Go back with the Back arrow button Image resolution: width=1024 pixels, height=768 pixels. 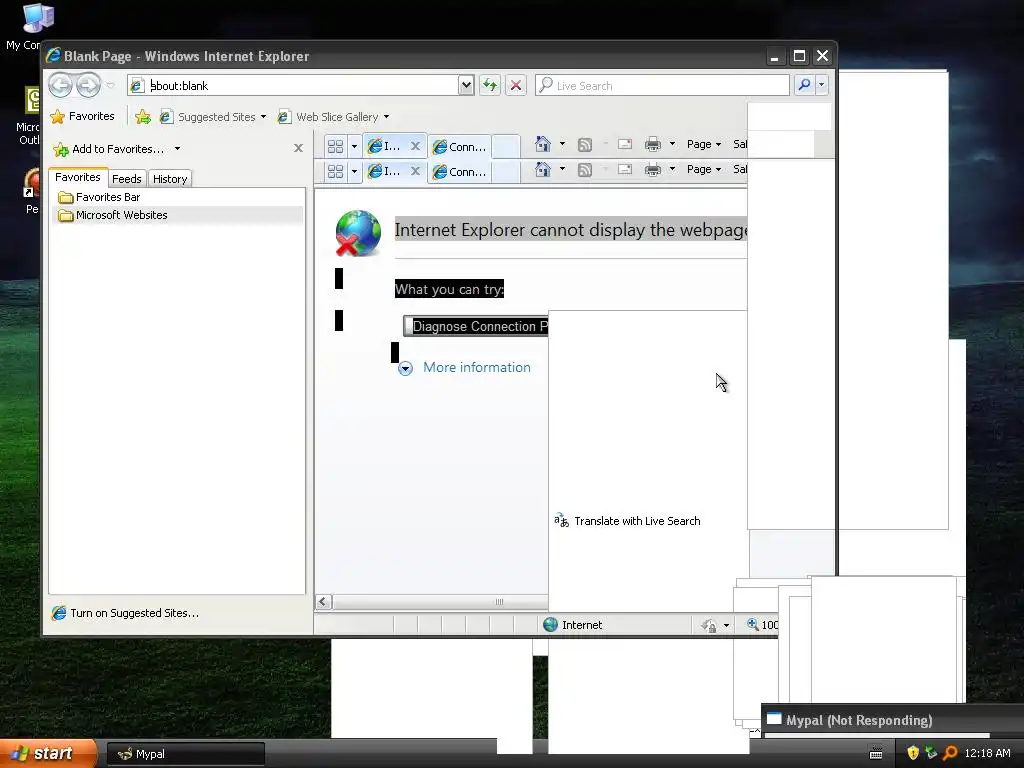[x=60, y=85]
